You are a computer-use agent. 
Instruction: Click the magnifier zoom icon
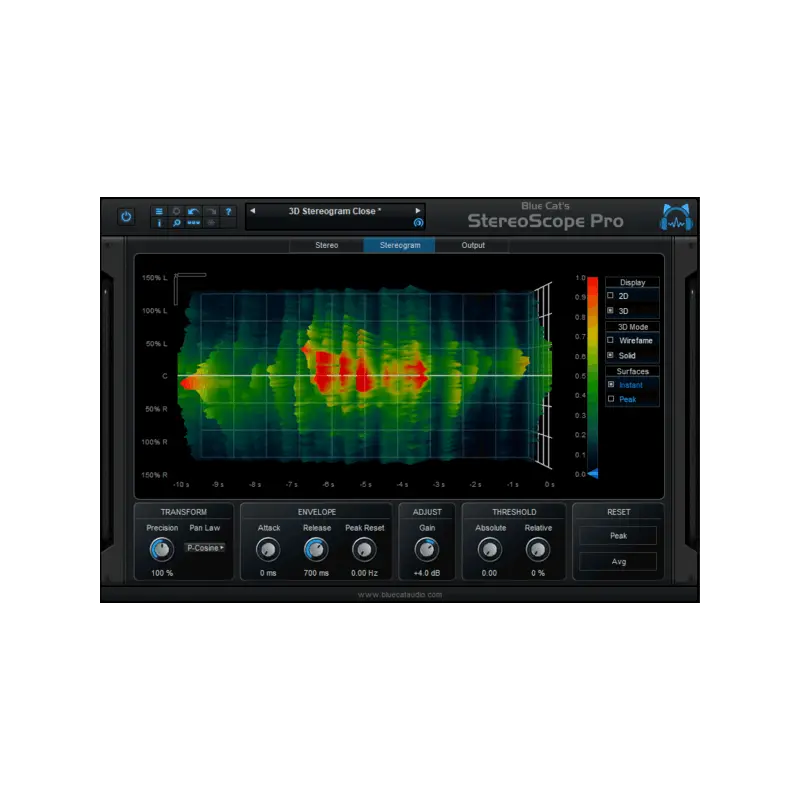tap(177, 223)
